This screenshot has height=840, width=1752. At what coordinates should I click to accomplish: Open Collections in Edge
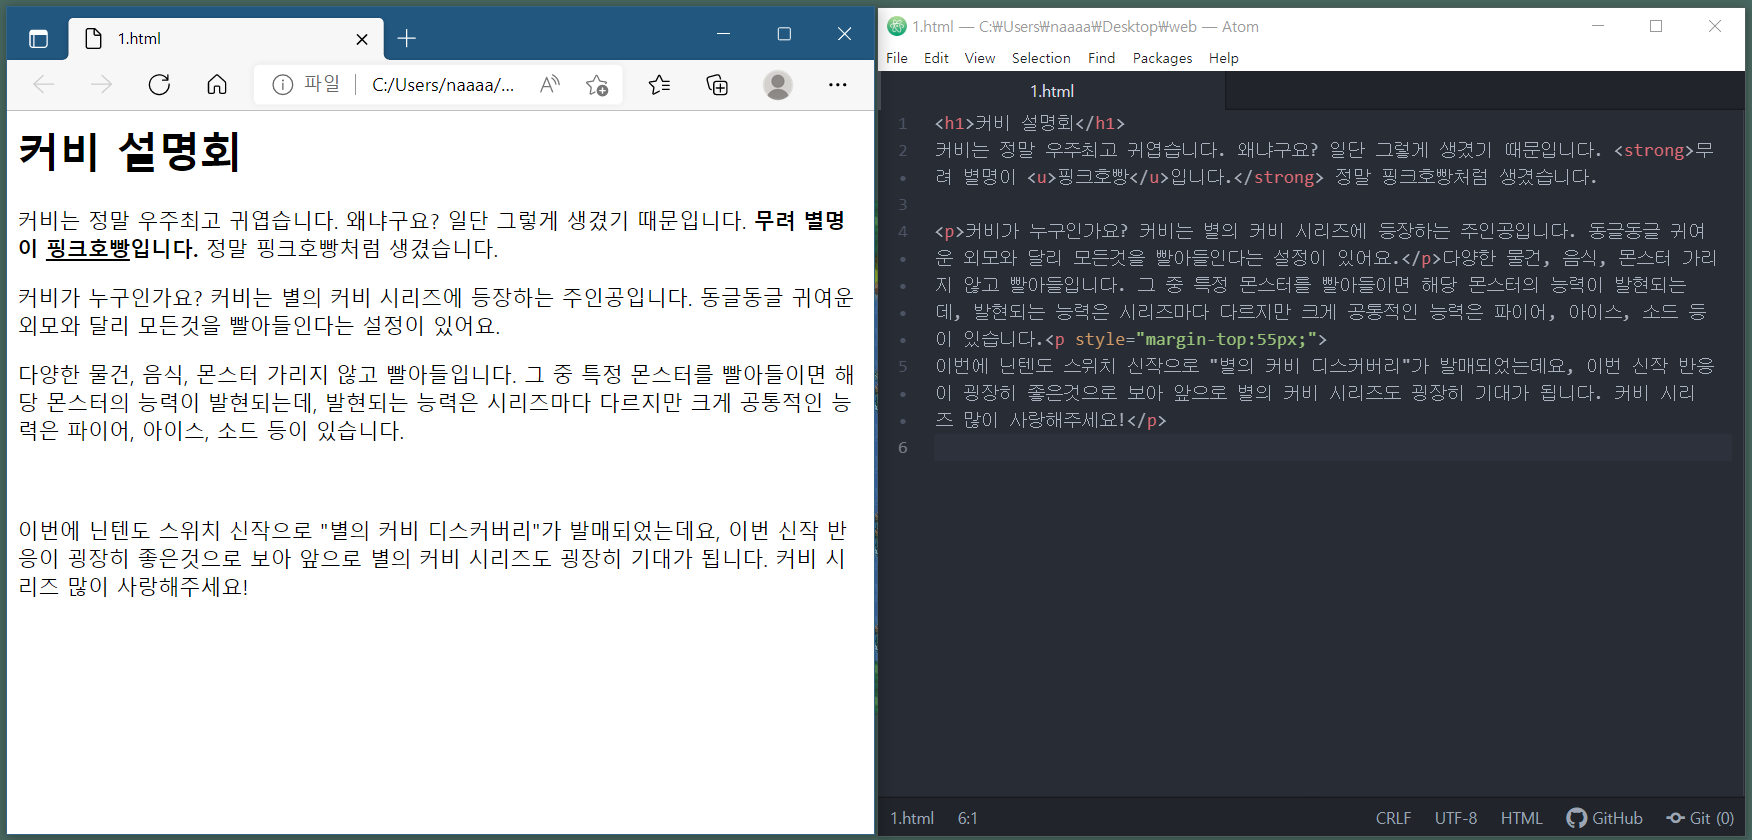click(x=717, y=85)
